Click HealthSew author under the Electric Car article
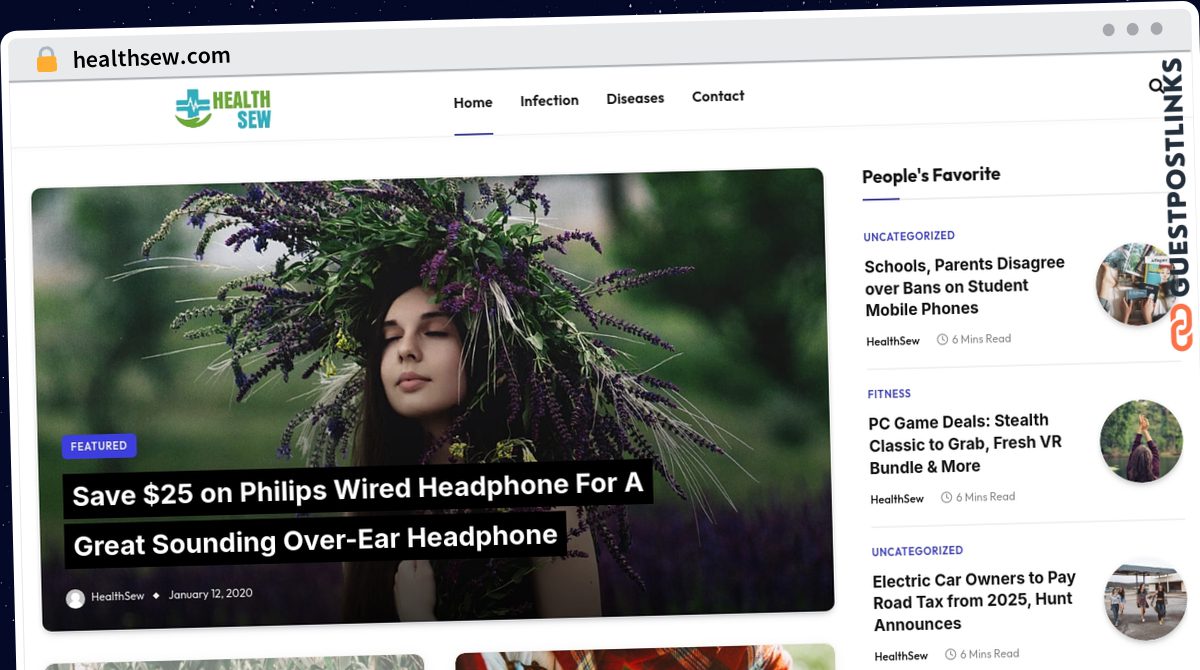The width and height of the screenshot is (1200, 670). [901, 656]
